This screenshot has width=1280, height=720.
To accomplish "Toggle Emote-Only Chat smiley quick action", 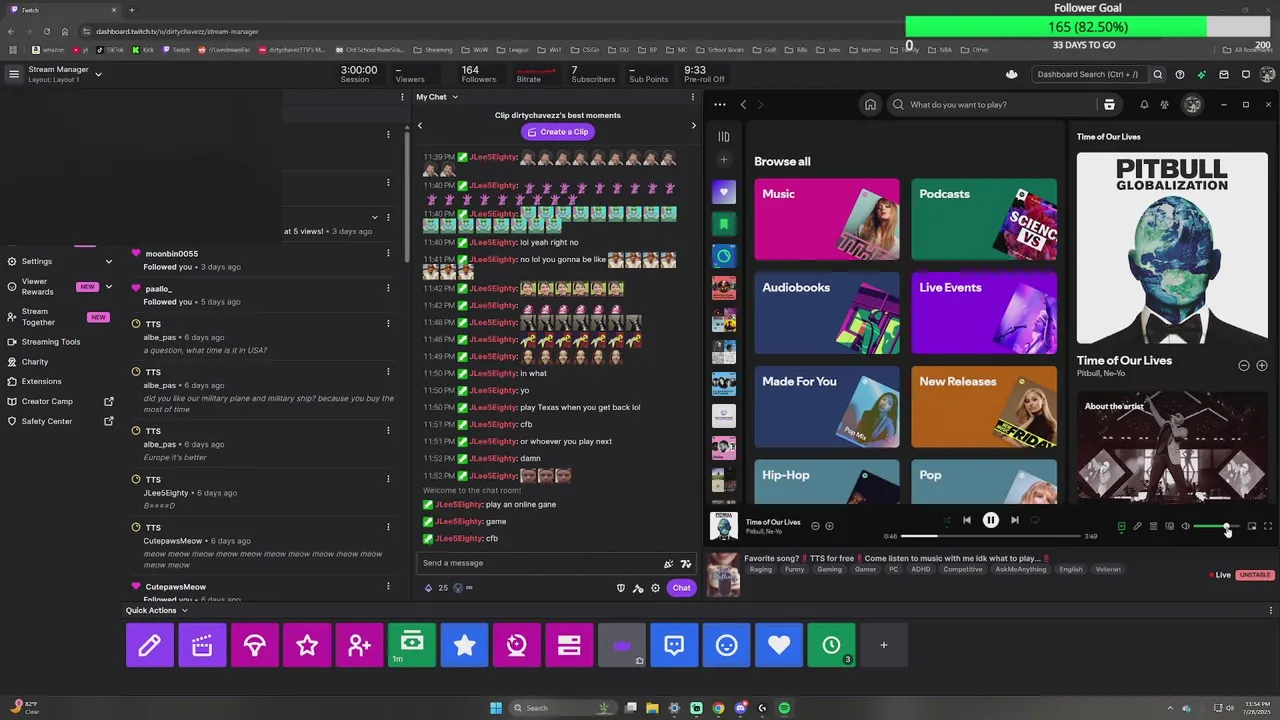I will [x=726, y=645].
